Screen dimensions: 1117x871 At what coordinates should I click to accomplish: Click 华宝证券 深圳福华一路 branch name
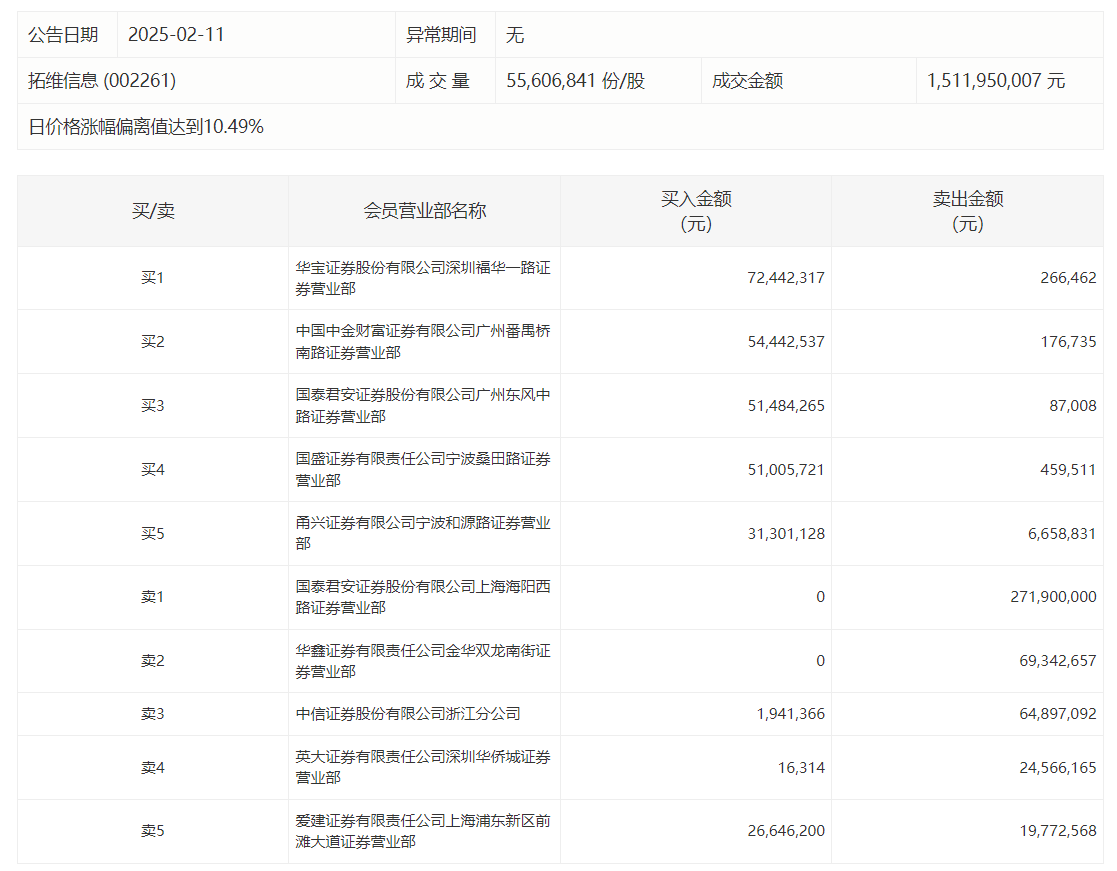[423, 278]
